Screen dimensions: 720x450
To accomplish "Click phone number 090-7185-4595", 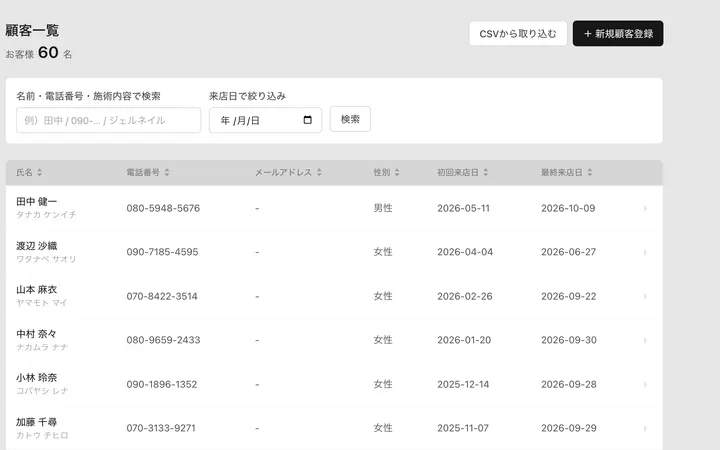I will [x=162, y=252].
